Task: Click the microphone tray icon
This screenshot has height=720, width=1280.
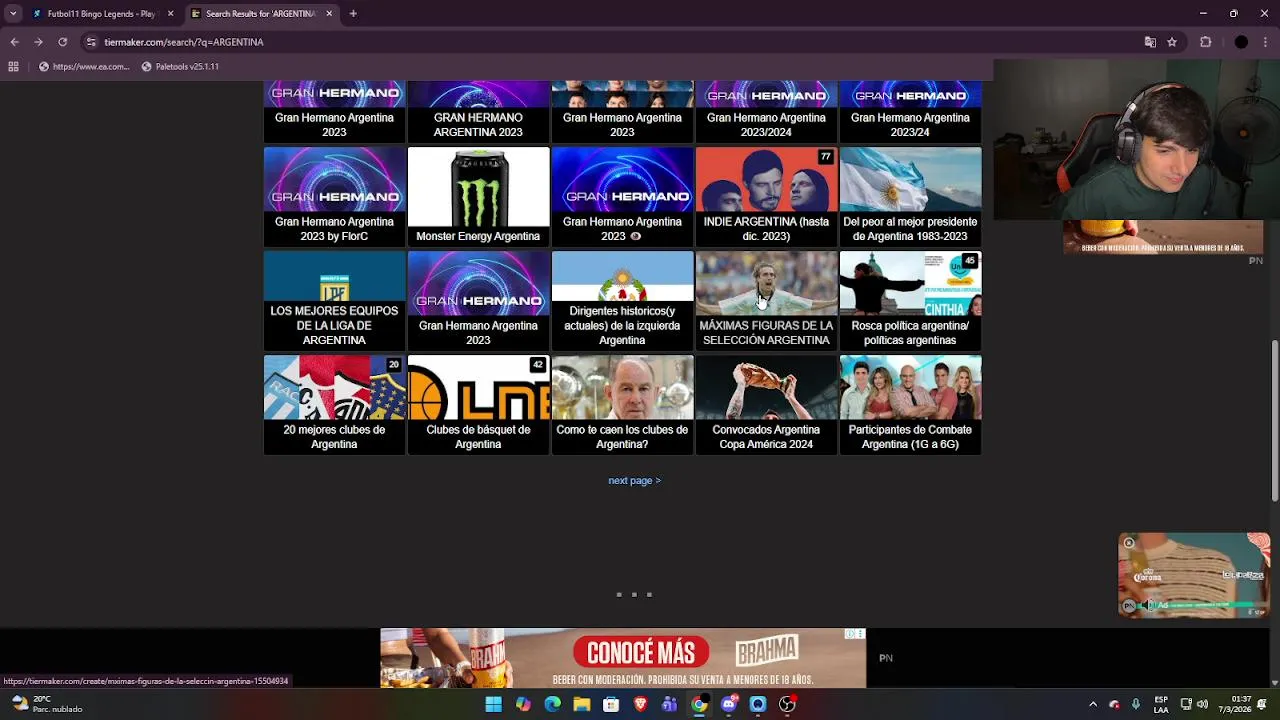Action: 1135,704
